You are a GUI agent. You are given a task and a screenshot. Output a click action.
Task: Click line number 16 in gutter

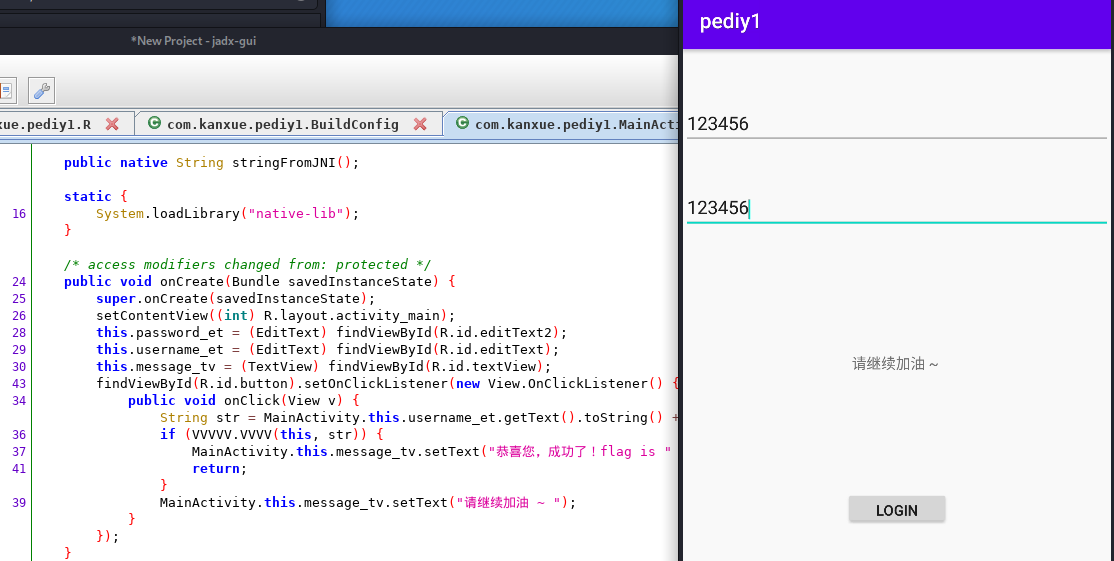(20, 213)
